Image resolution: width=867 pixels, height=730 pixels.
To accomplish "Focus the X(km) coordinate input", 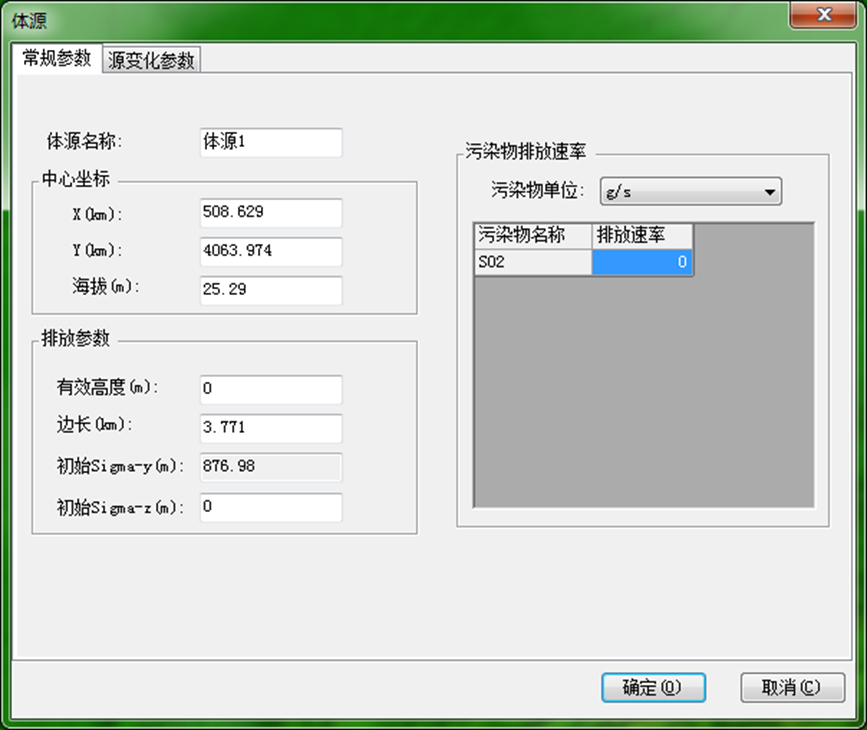I will tap(270, 213).
